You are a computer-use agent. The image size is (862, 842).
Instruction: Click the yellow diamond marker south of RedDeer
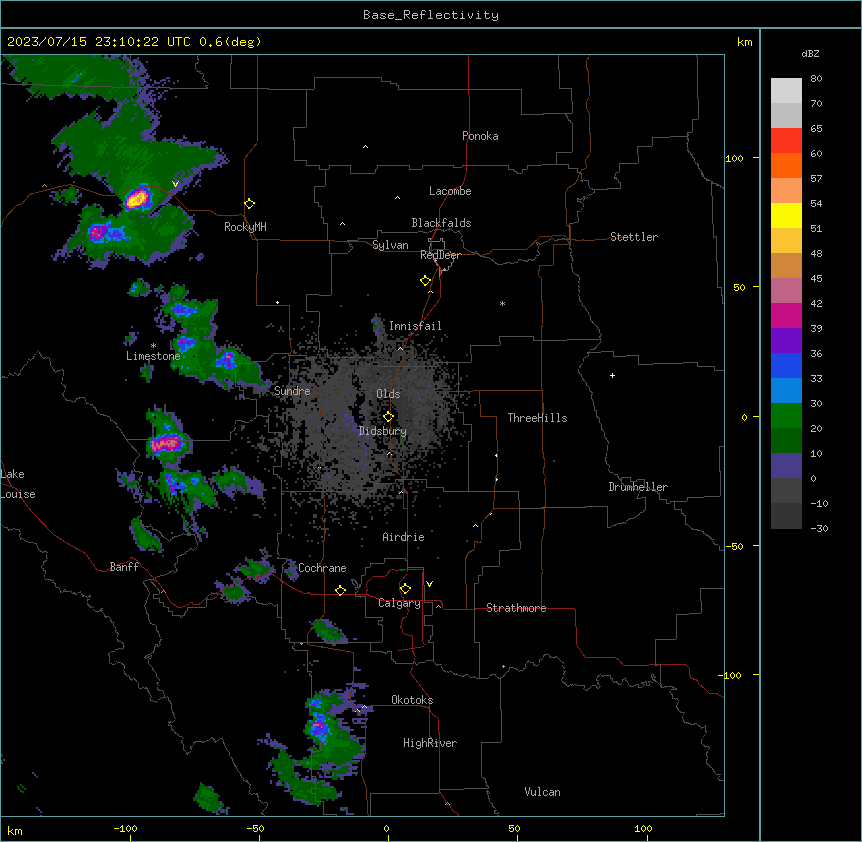tap(426, 281)
